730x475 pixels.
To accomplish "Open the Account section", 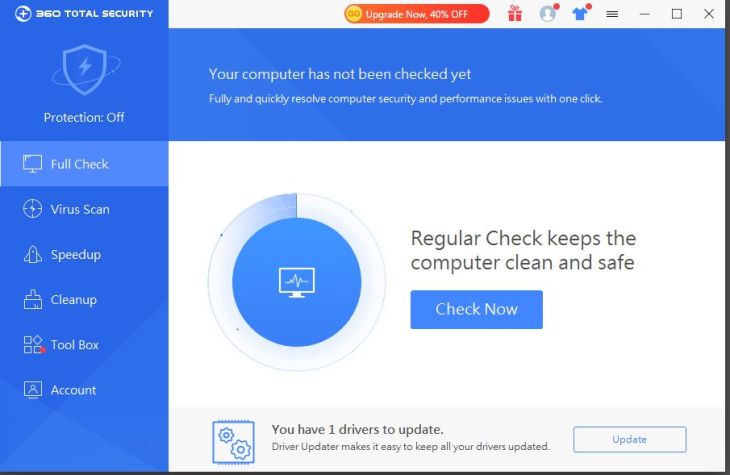I will pyautogui.click(x=84, y=390).
